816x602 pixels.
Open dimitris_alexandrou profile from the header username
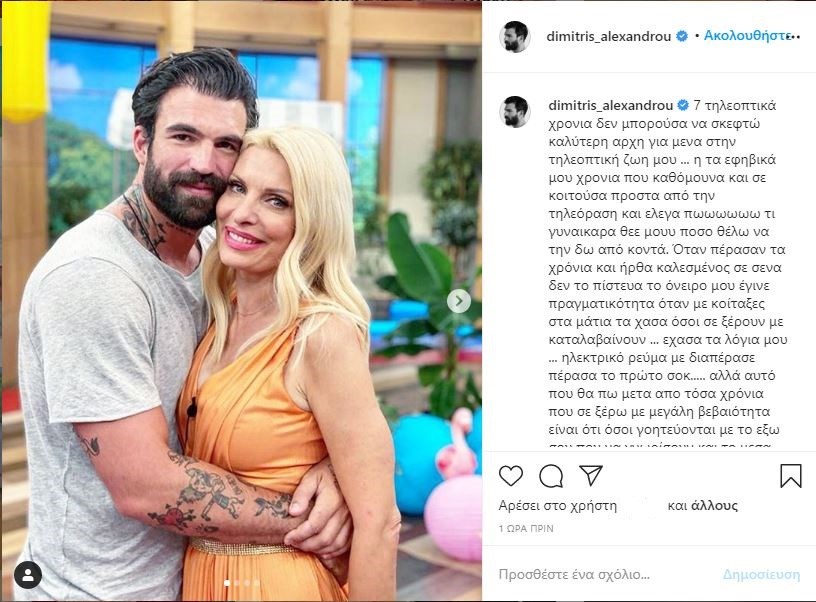608,36
